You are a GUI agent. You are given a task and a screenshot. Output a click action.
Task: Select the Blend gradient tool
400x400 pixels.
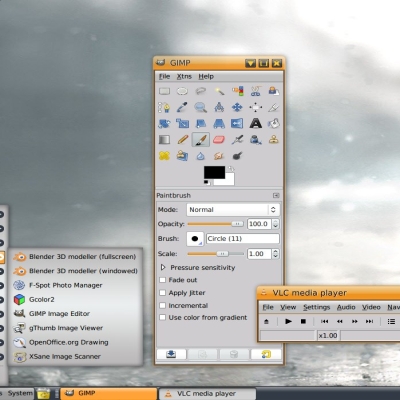coord(164,139)
